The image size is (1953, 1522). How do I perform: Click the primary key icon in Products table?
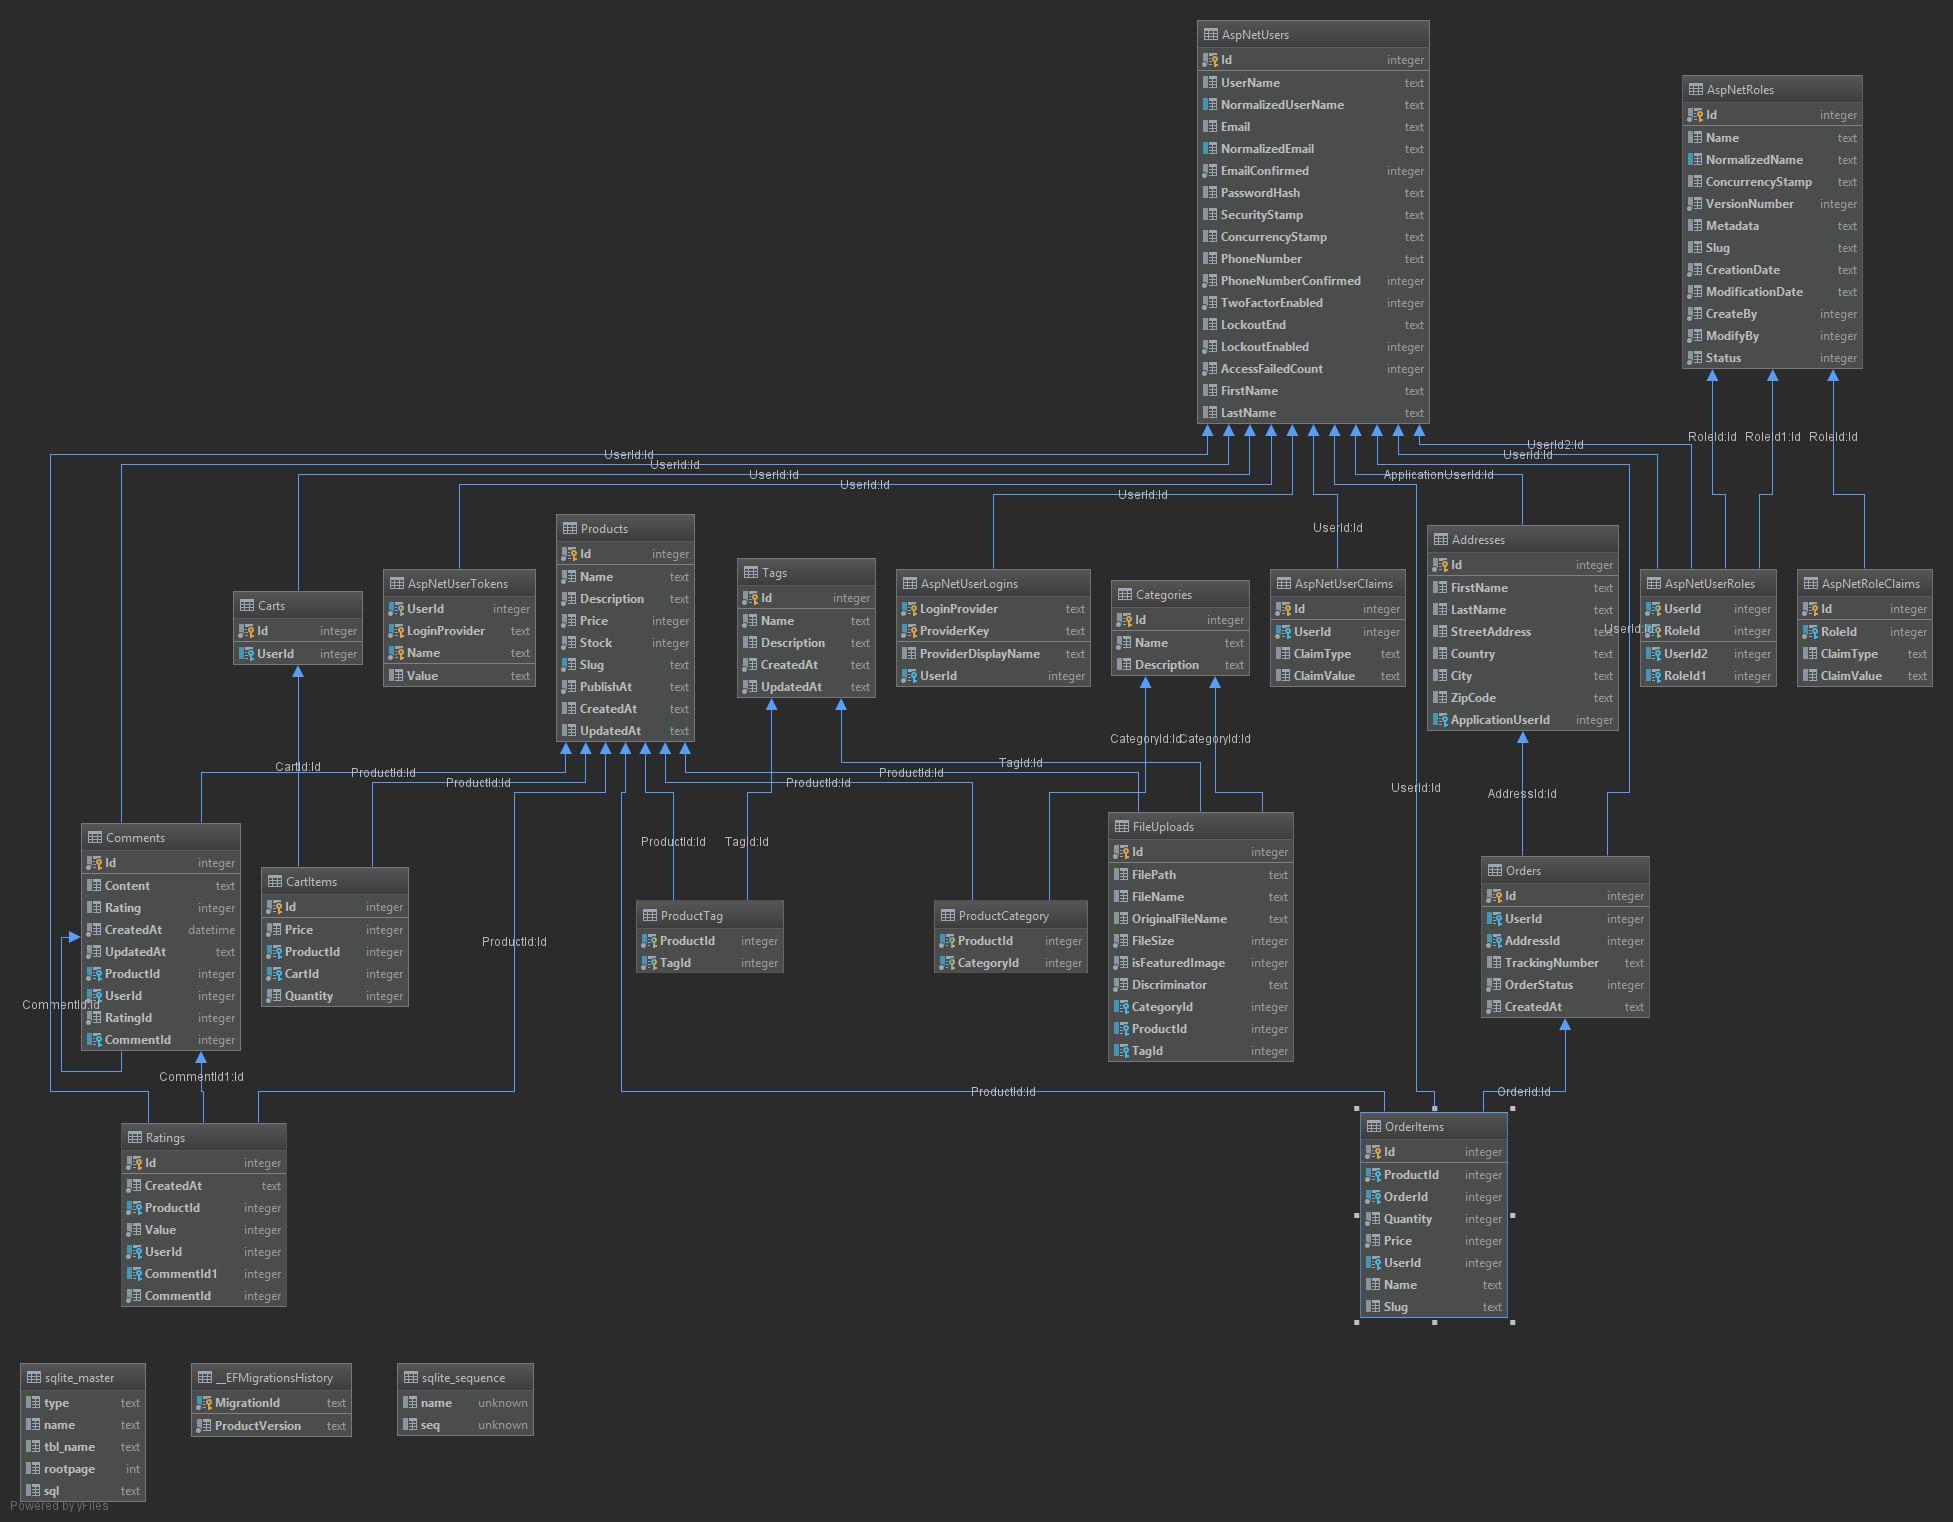tap(569, 554)
